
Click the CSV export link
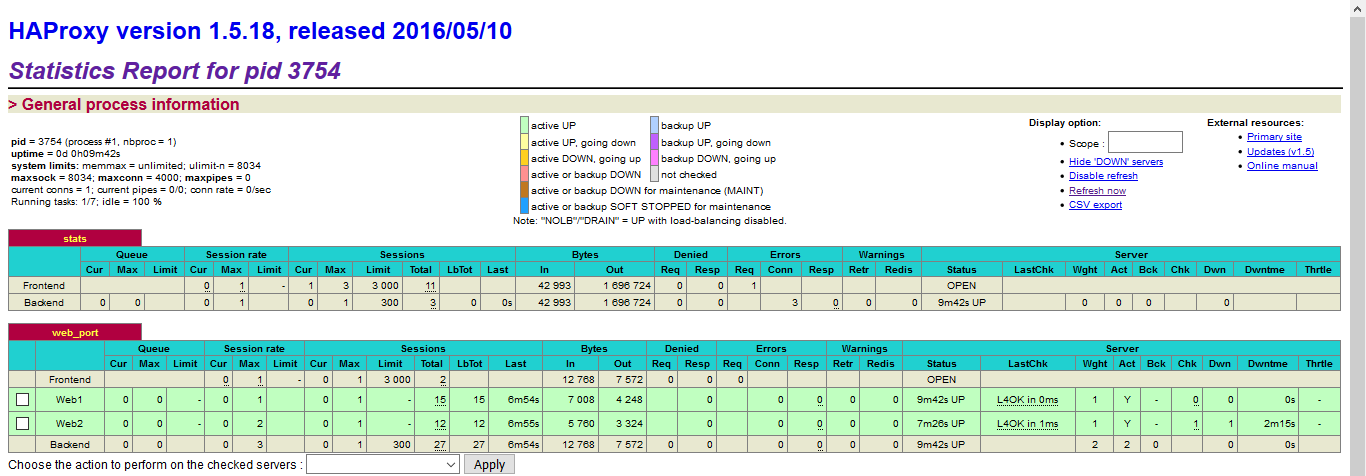coord(1095,205)
